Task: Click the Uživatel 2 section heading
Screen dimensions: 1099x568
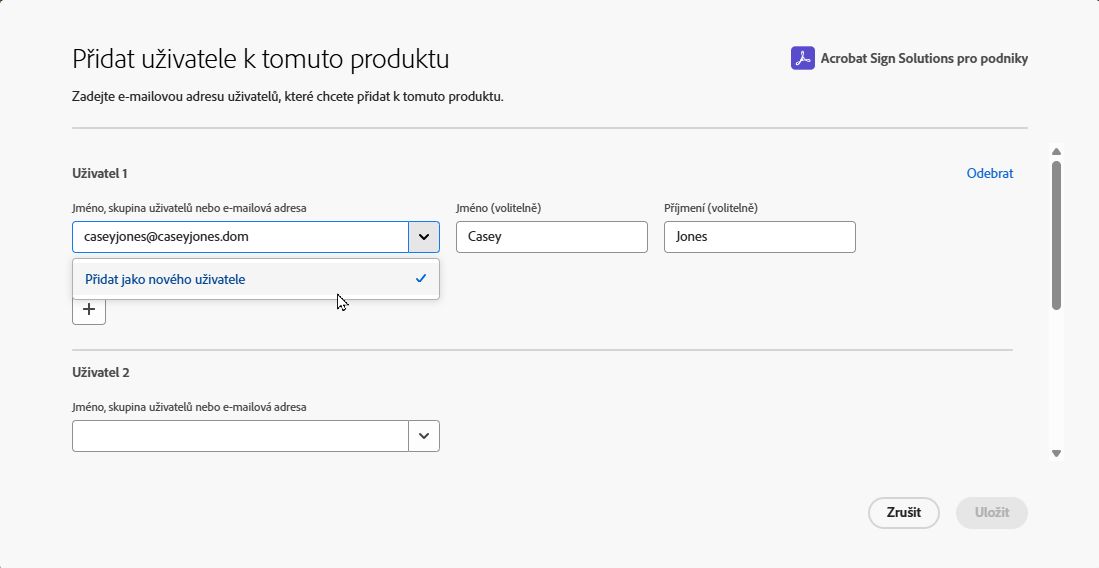Action: pos(101,372)
